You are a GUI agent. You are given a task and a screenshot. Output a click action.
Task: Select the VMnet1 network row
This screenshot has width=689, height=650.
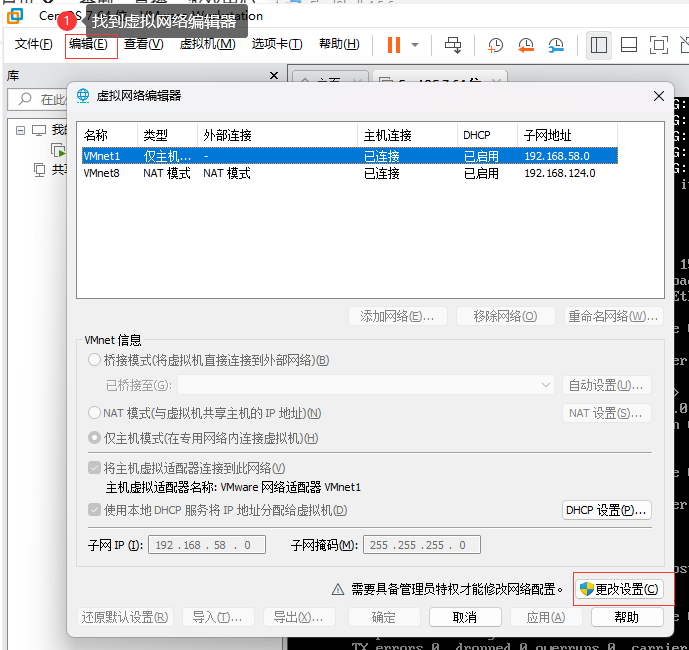(350, 156)
